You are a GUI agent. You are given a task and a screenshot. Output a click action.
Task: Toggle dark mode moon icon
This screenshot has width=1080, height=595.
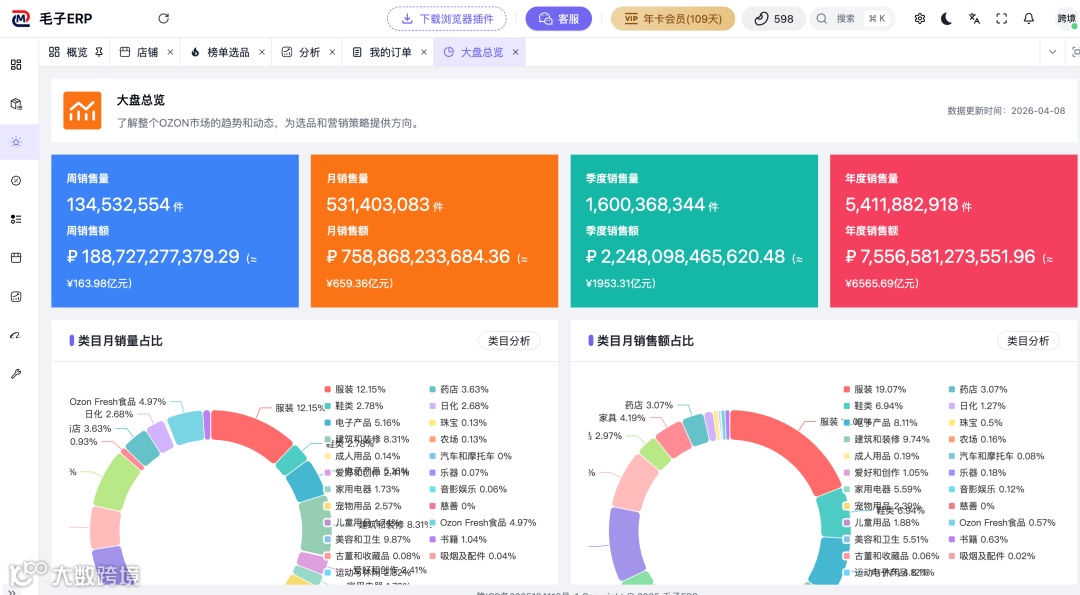point(946,19)
